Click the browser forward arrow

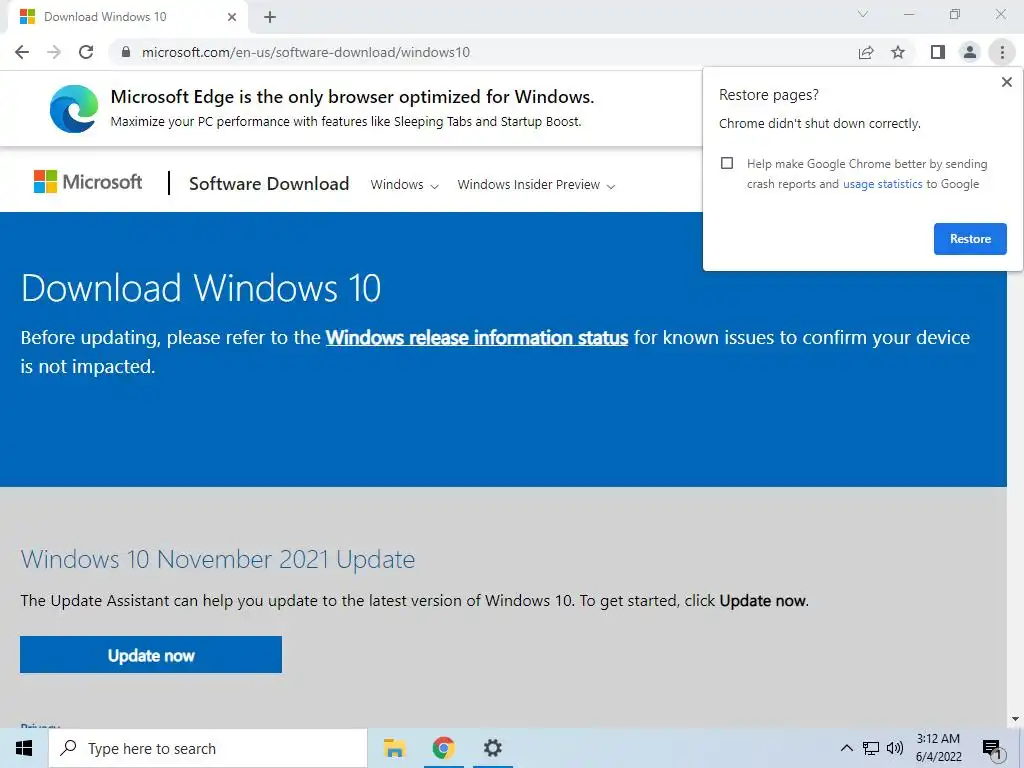click(54, 52)
